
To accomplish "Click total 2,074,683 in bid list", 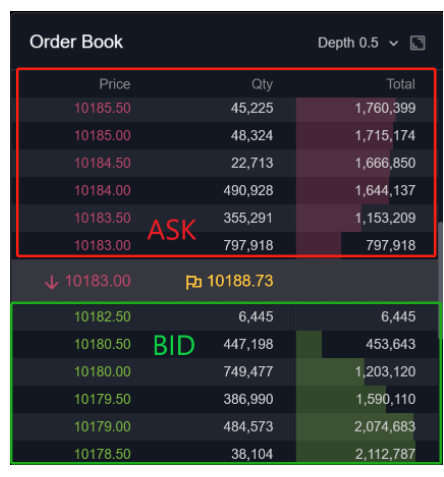I will (x=385, y=426).
